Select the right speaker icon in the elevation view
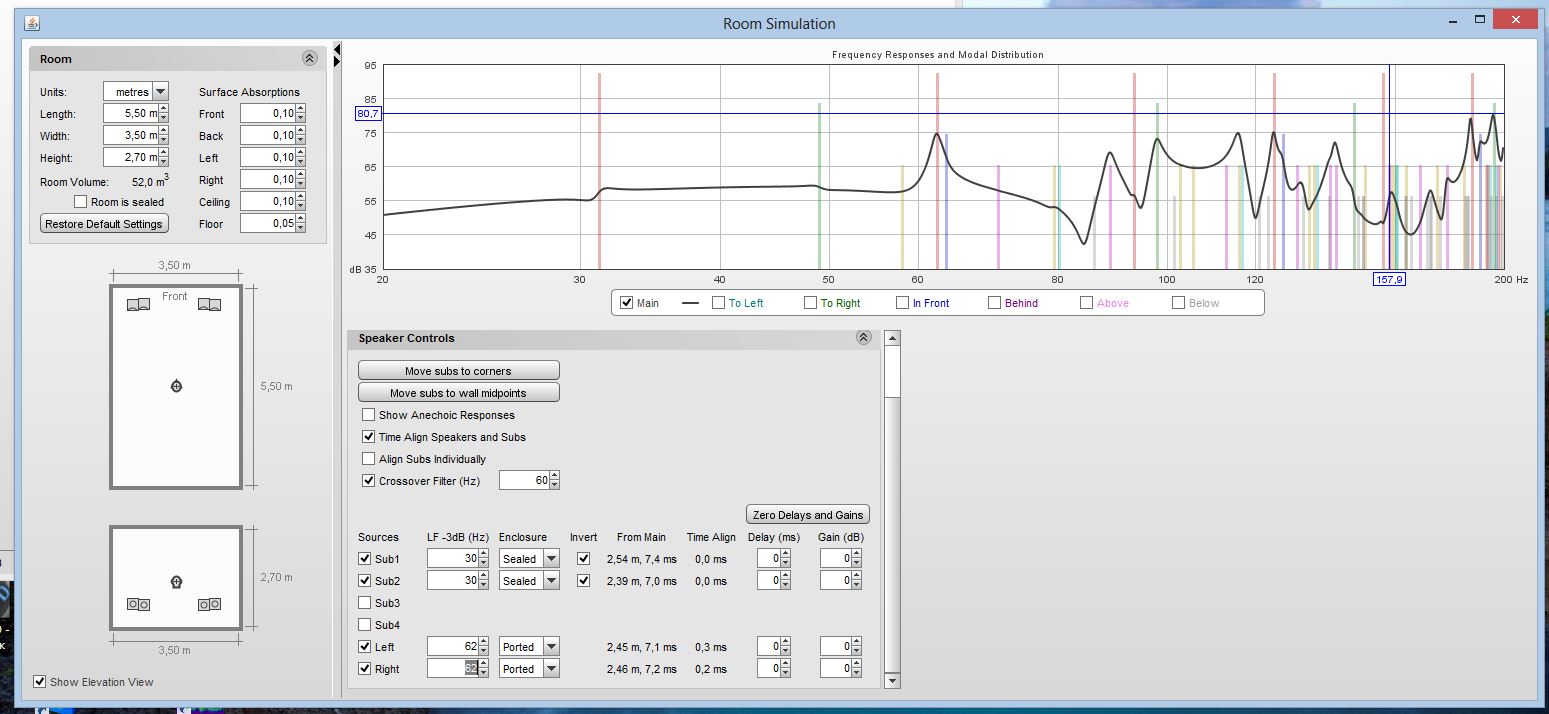Screen dimensions: 1549x714 209,604
